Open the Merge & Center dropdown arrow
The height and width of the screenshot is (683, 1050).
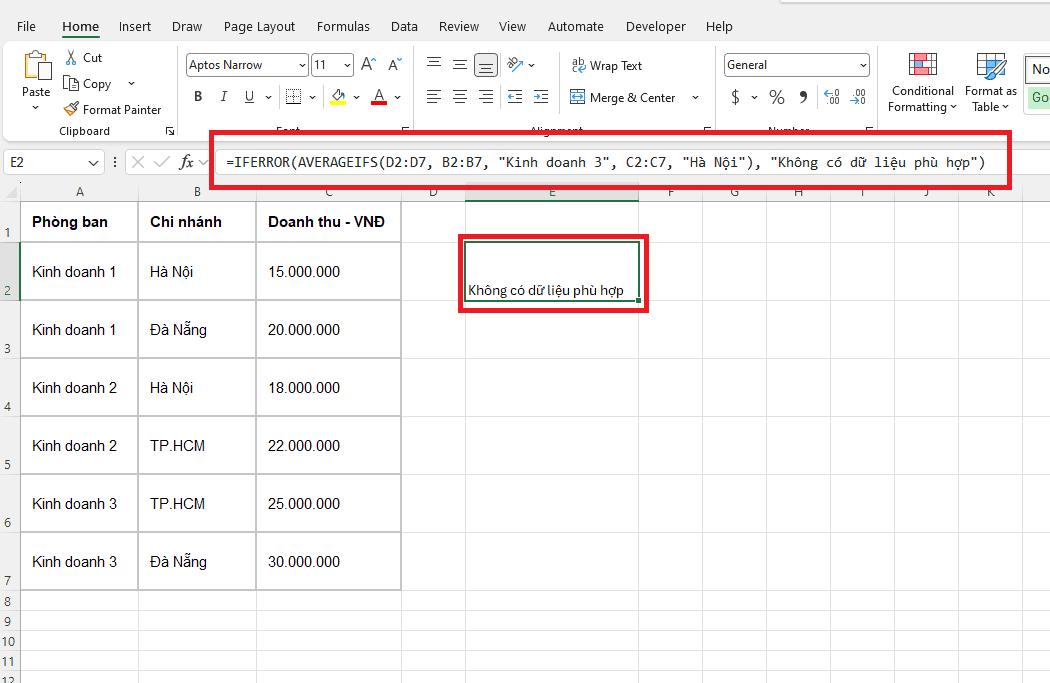tap(695, 97)
